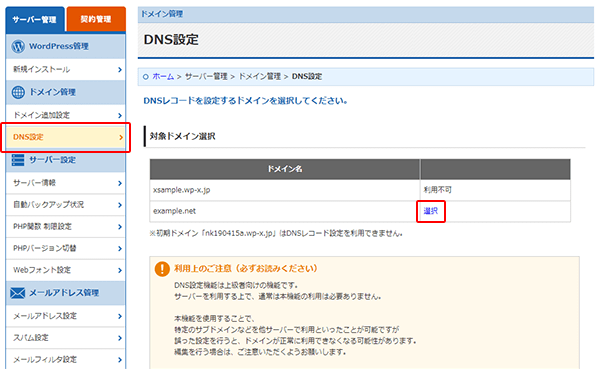Click the ドメイン管理 label in top bar
This screenshot has height=369, width=600.
162,14
